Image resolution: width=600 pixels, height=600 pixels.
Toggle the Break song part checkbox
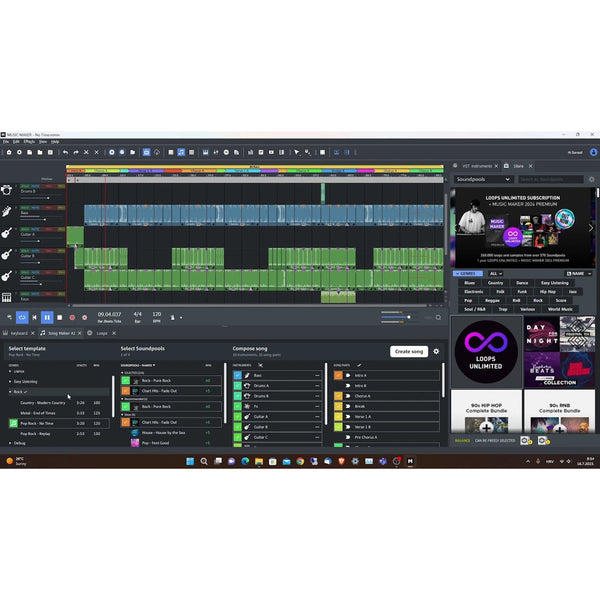tap(338, 406)
